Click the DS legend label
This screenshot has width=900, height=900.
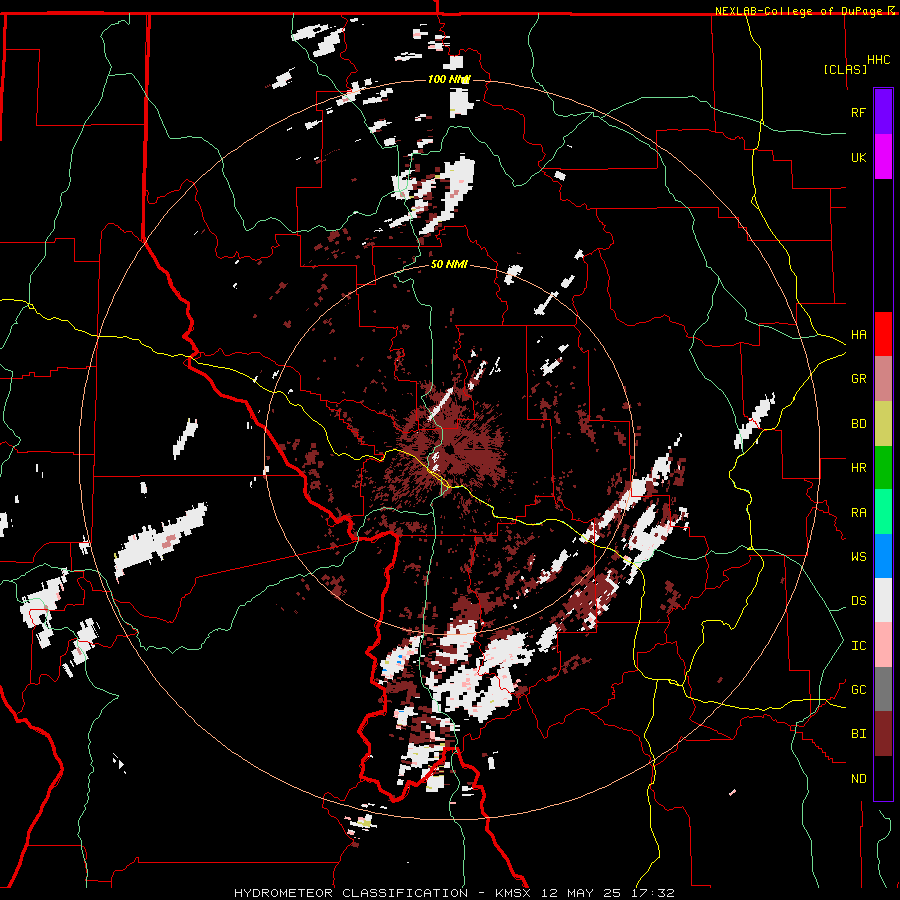tap(859, 600)
